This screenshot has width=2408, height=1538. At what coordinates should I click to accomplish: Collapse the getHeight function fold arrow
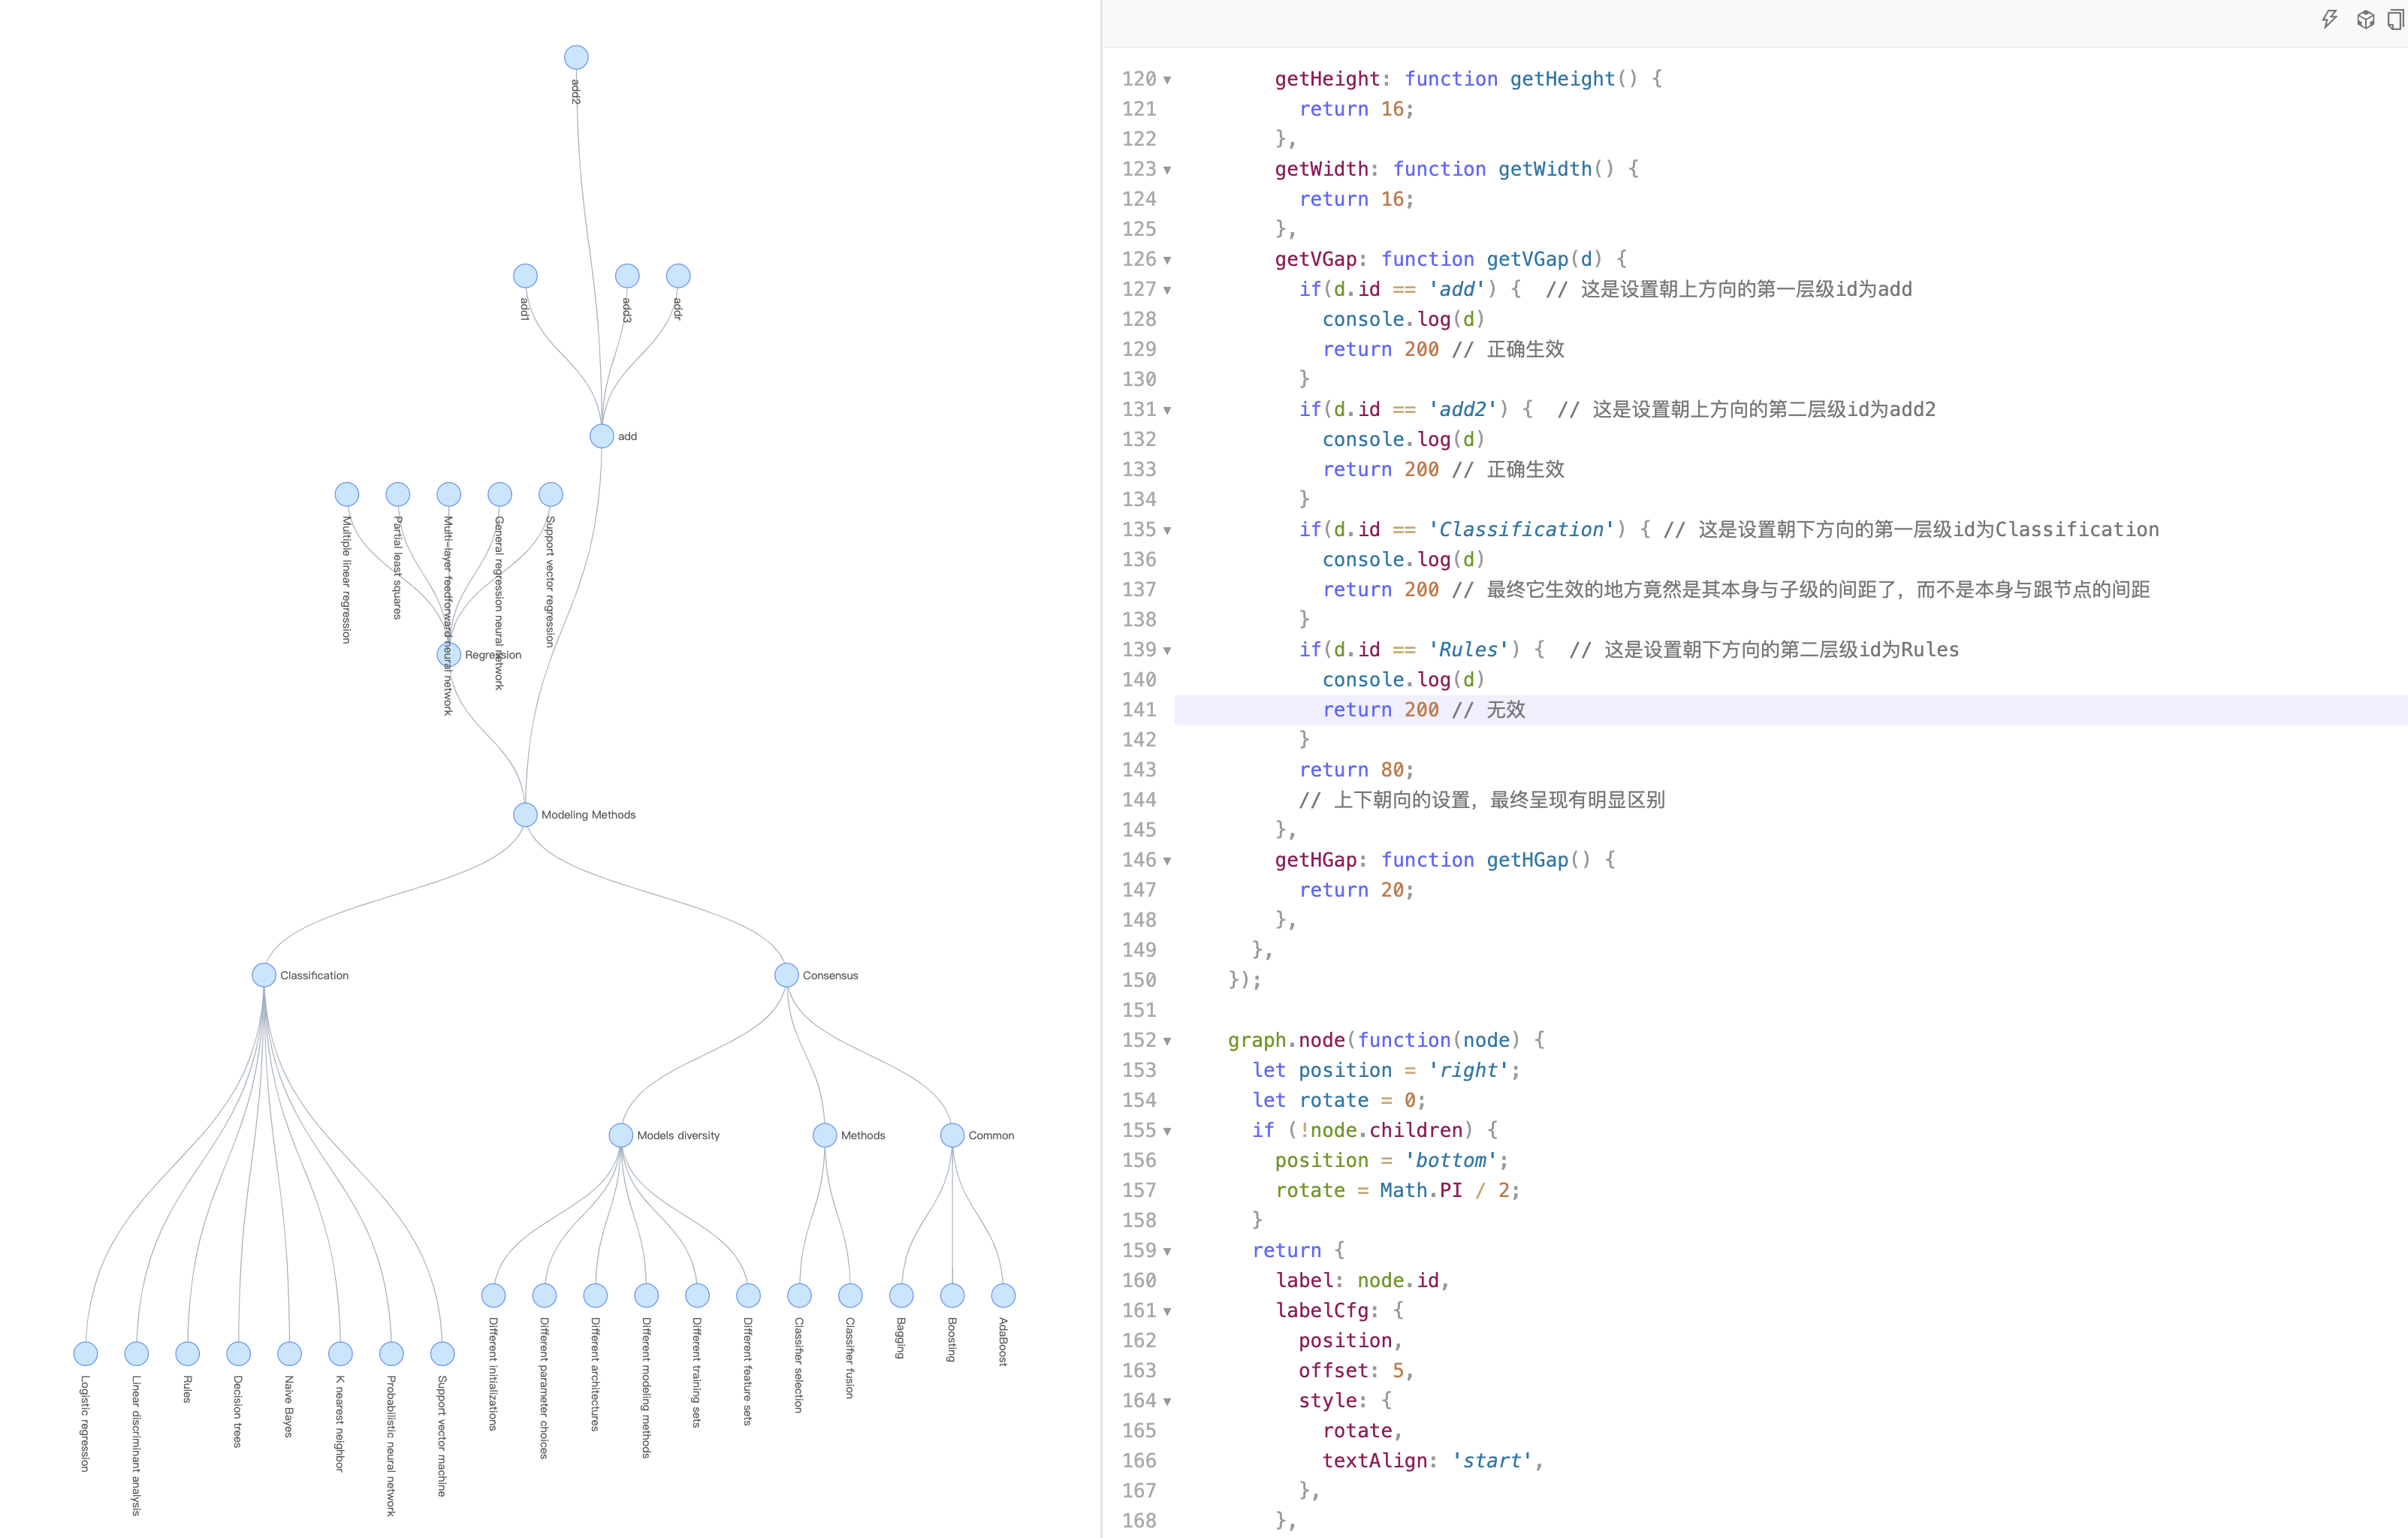[1167, 80]
